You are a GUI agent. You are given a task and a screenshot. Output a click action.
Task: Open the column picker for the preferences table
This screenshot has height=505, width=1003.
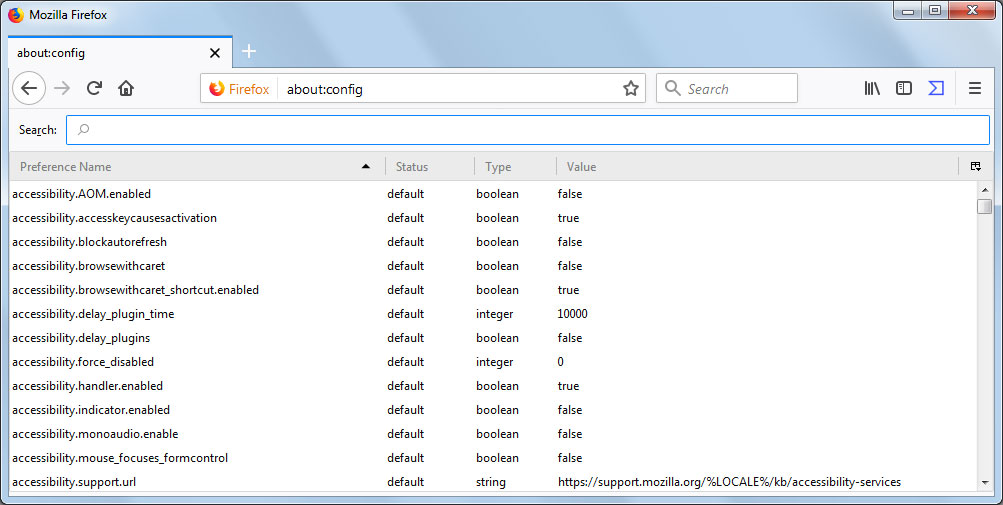point(975,167)
